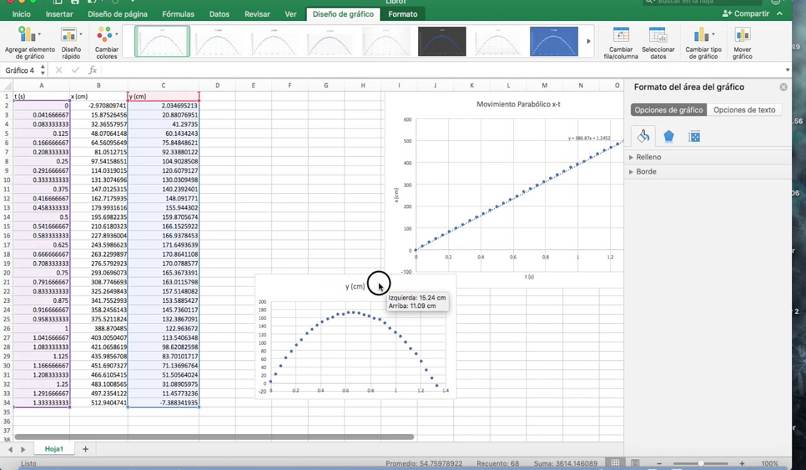Apply the dark black chart style thumbnail
This screenshot has width=806, height=470.
click(442, 41)
